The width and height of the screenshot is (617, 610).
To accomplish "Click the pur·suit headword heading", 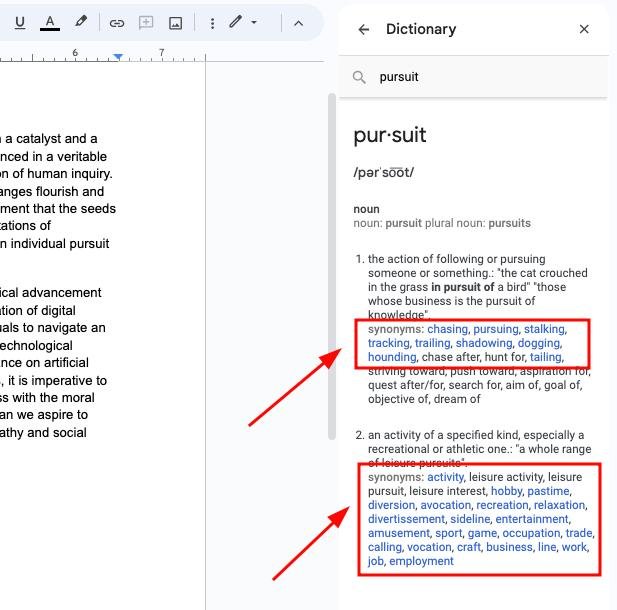I will pyautogui.click(x=390, y=136).
